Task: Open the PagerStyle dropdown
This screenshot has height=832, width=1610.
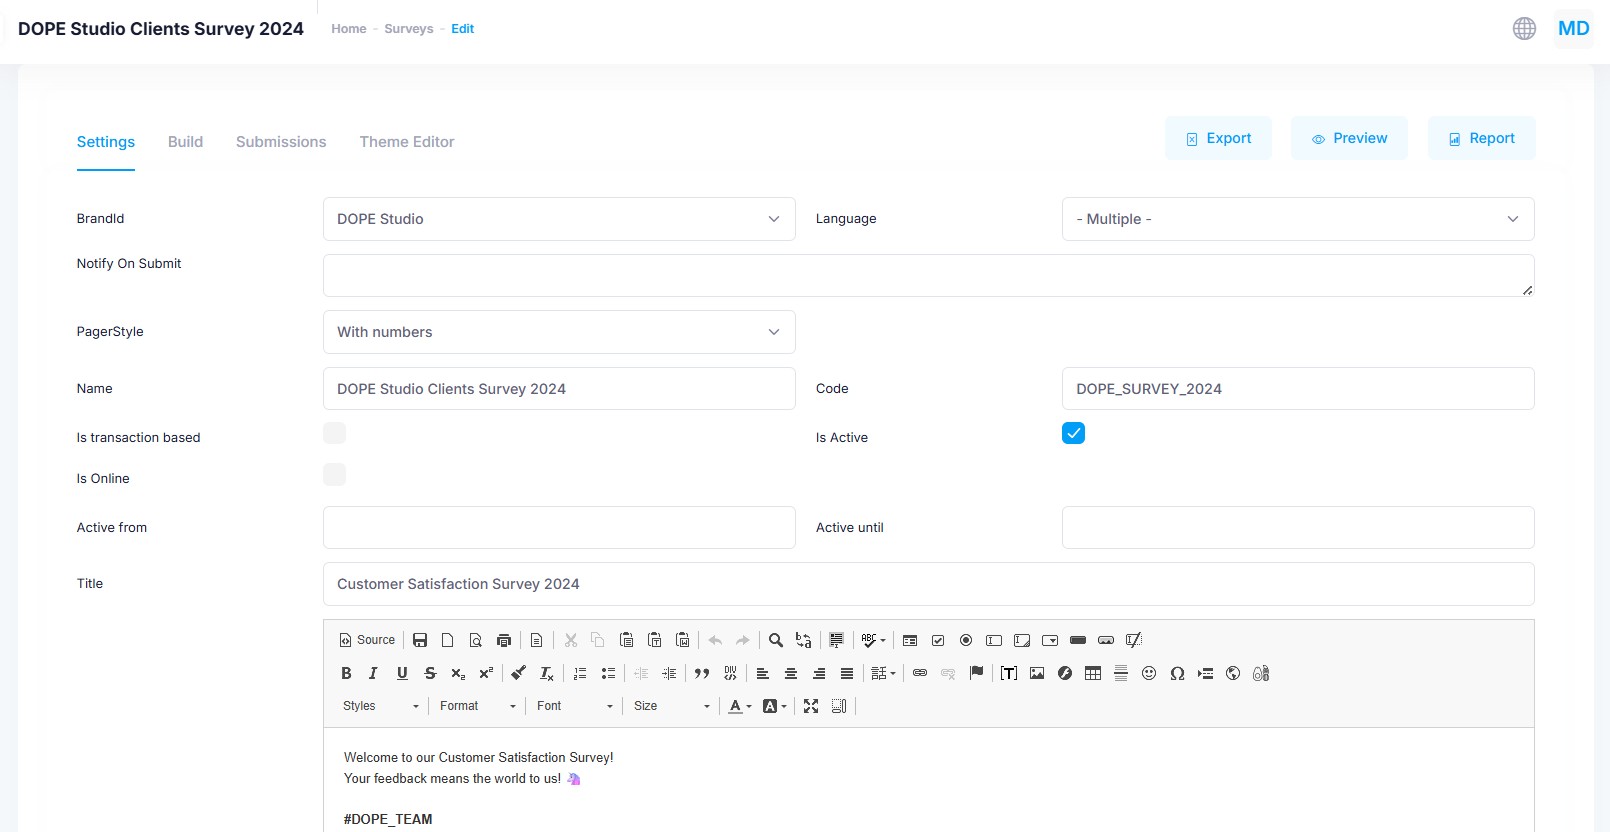Action: point(559,332)
